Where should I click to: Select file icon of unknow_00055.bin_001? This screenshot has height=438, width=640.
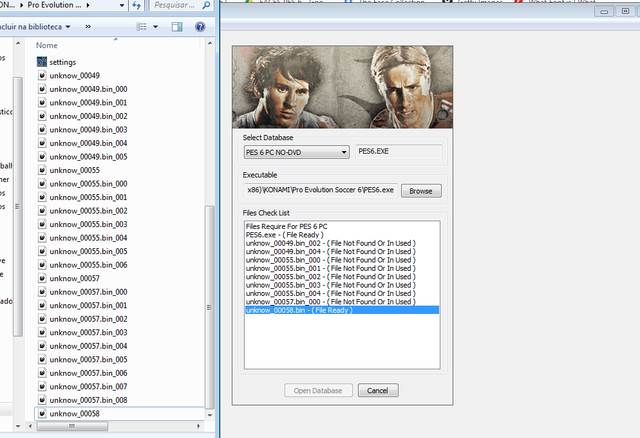click(x=42, y=197)
